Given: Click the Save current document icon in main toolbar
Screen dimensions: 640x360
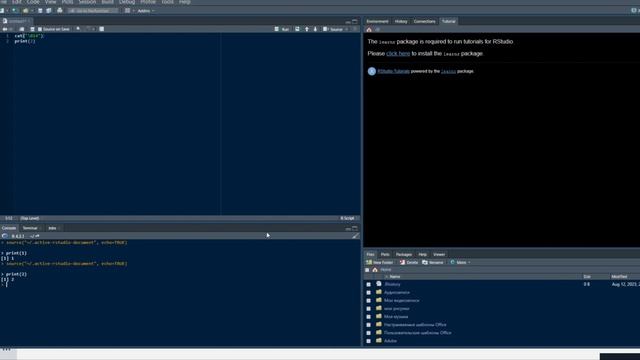Looking at the screenshot, I should 40,11.
